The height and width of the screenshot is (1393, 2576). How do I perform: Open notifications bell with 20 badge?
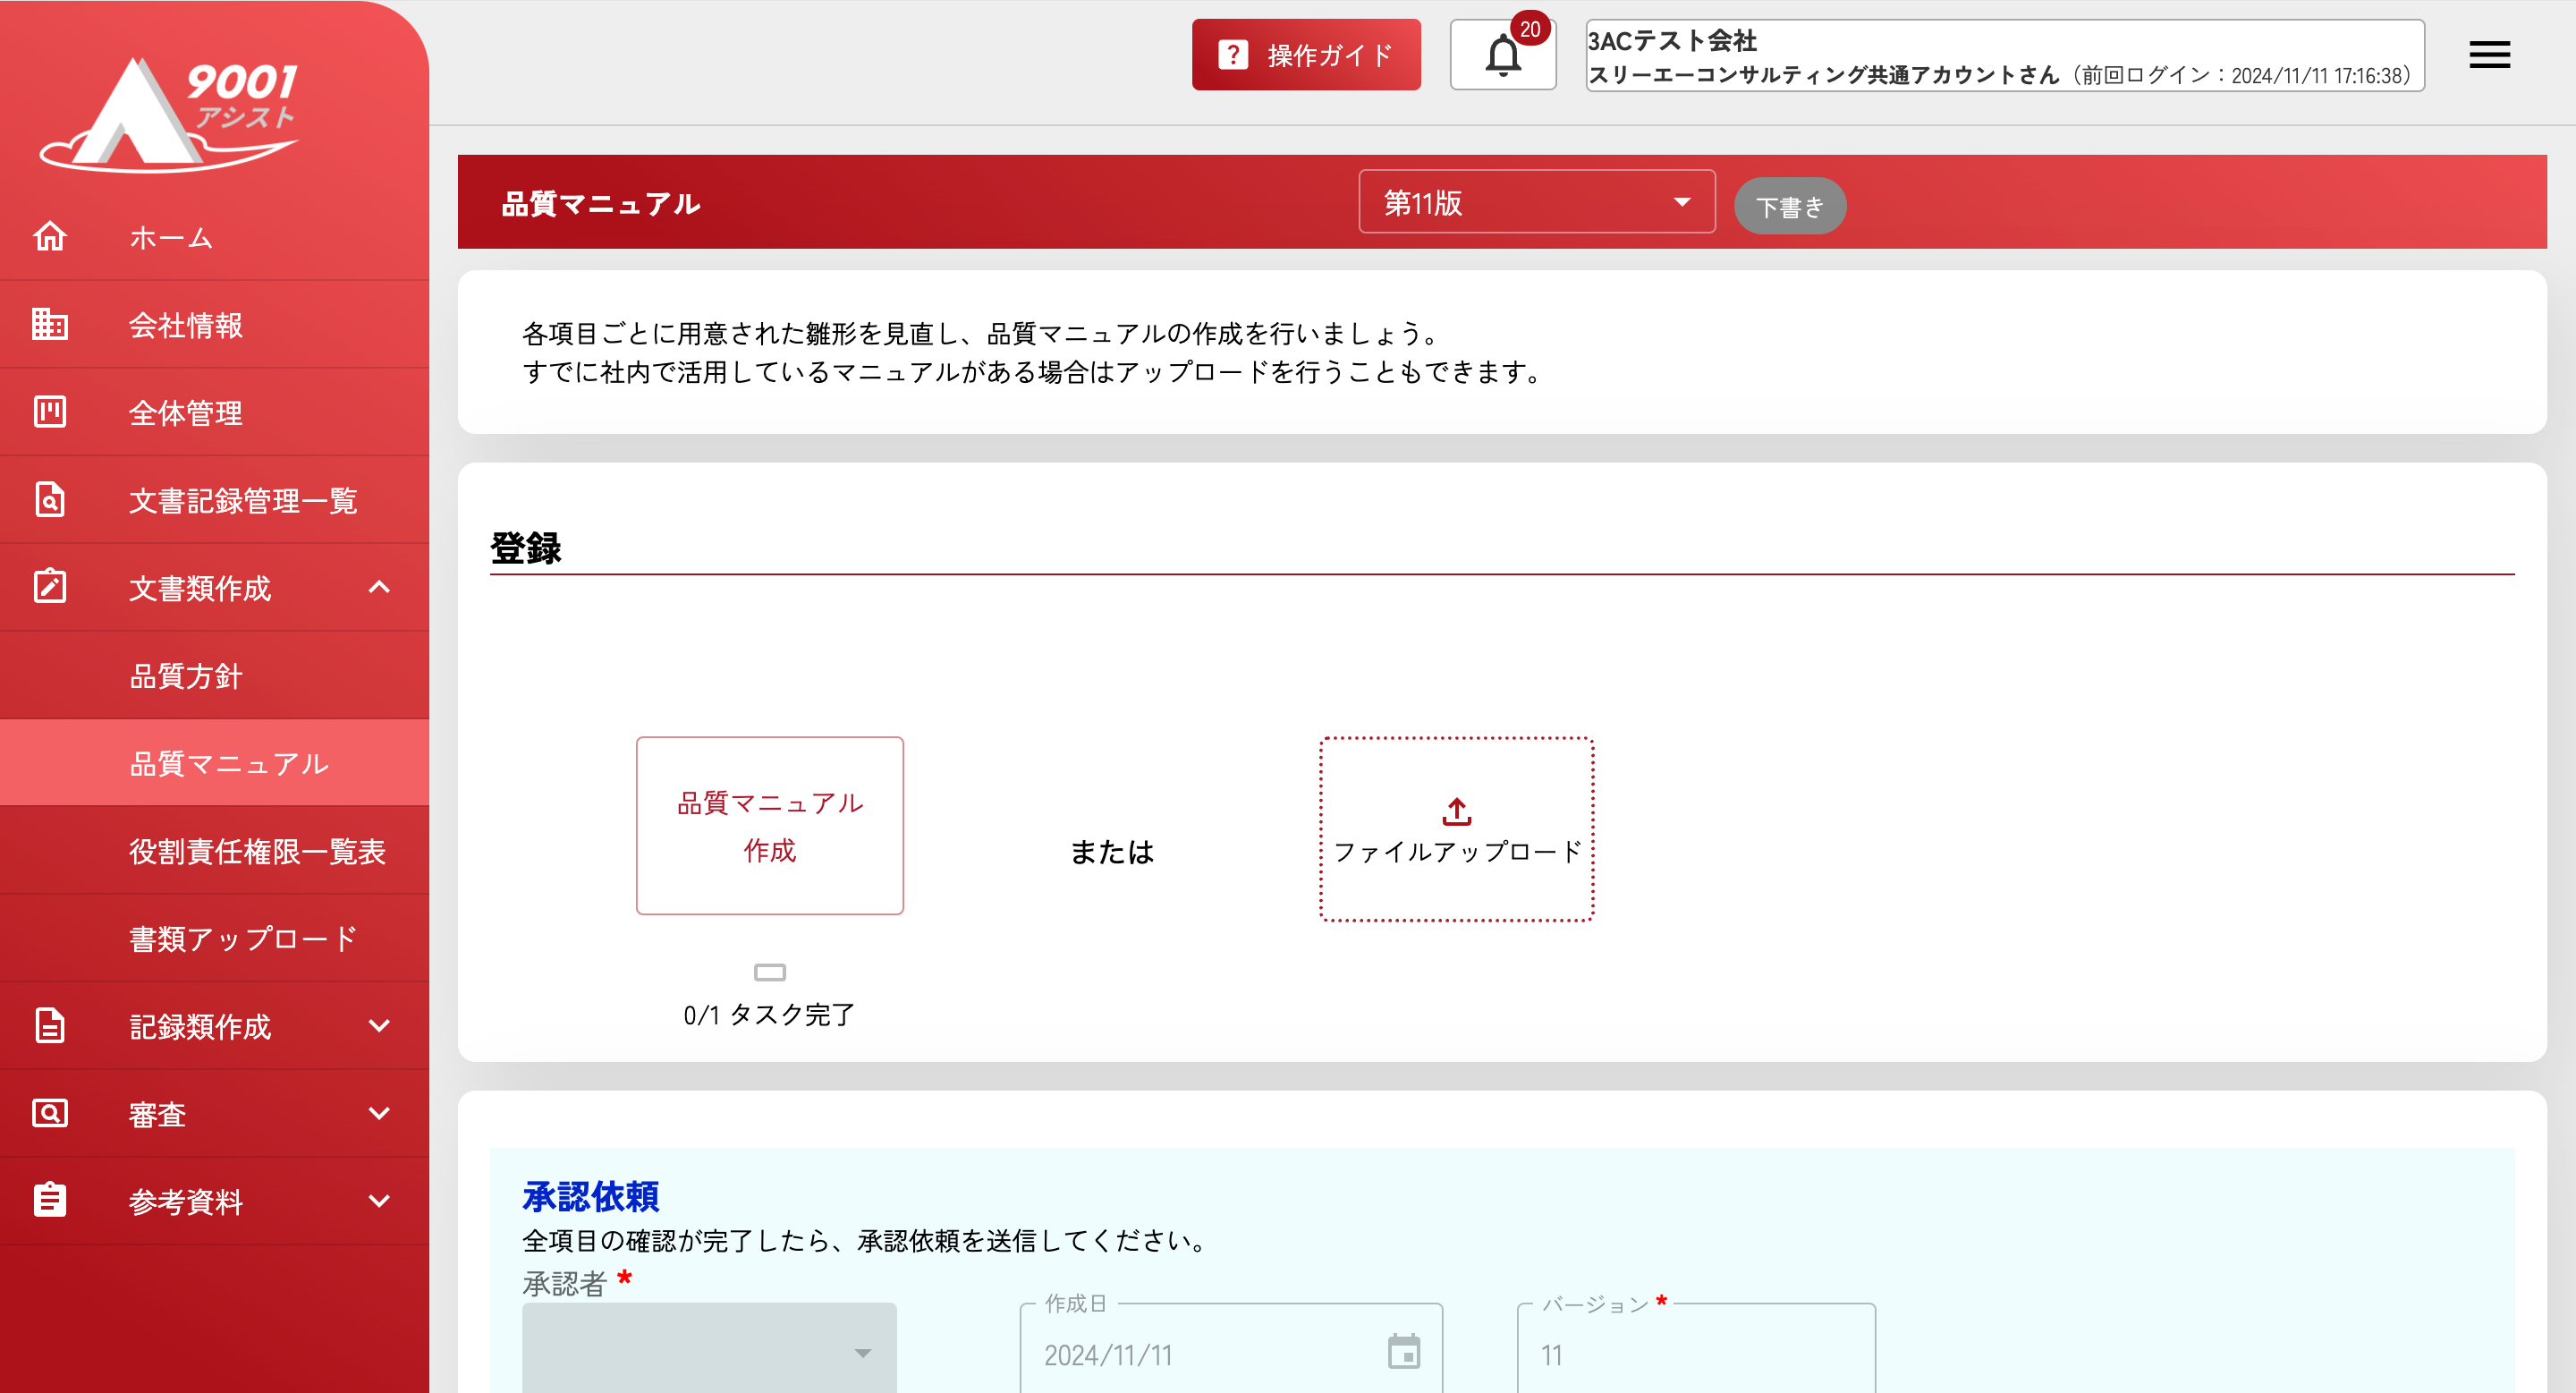tap(1502, 55)
